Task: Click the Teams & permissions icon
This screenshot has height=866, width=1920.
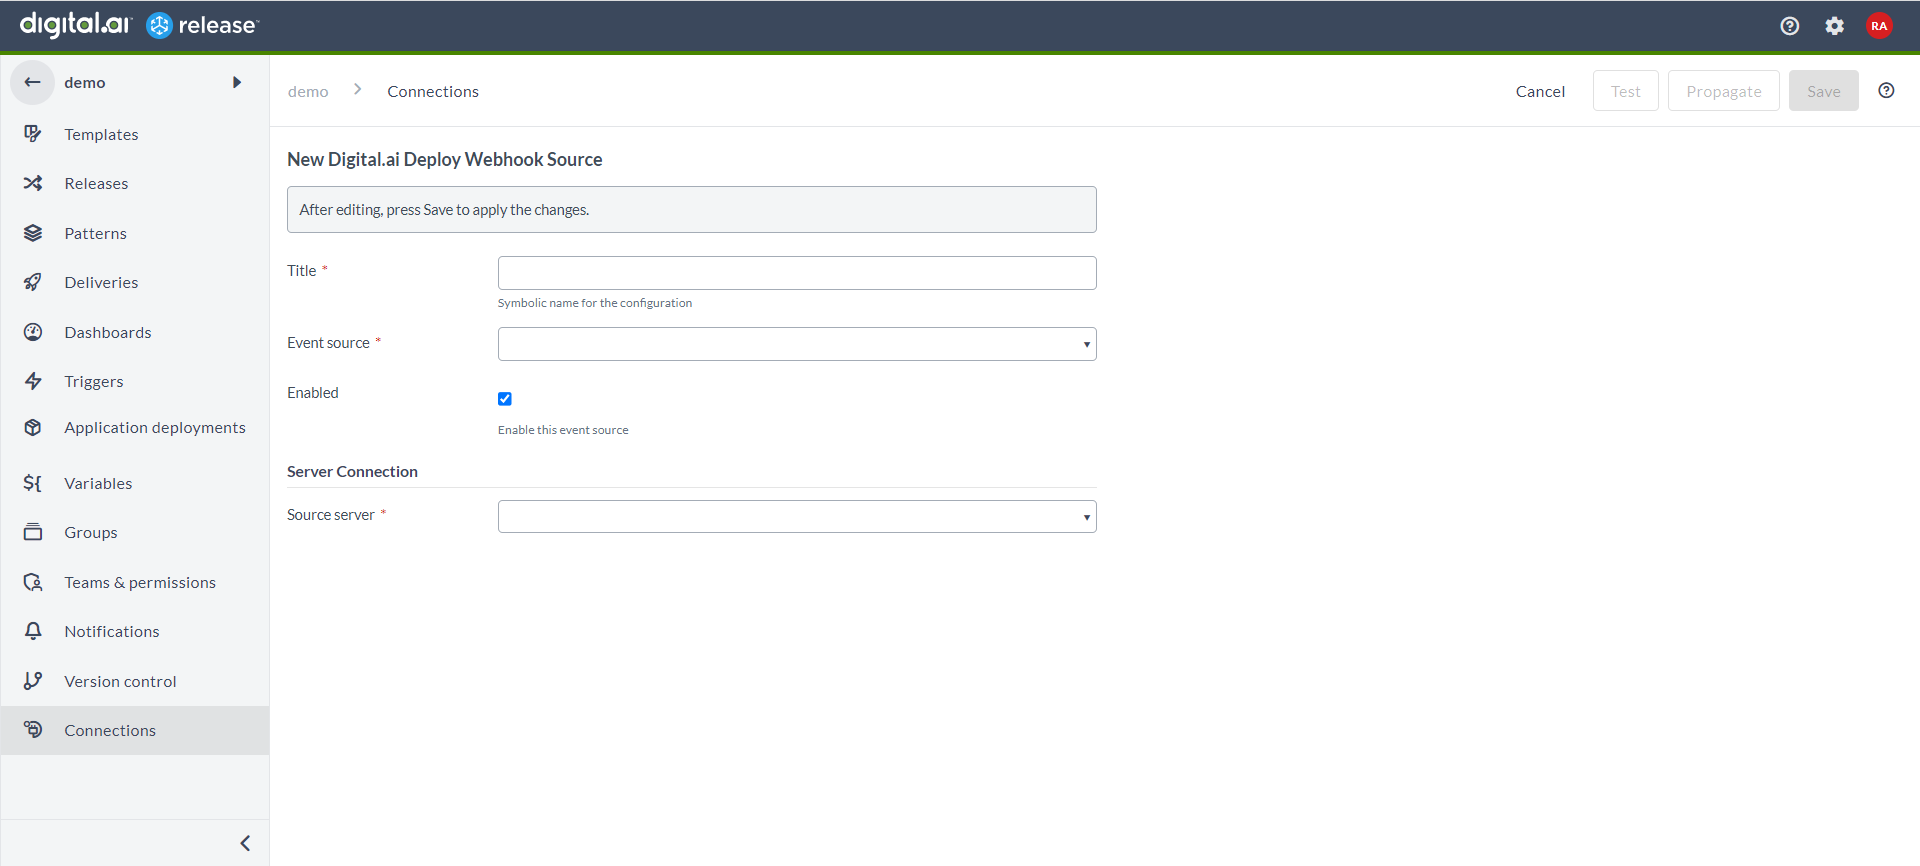Action: pyautogui.click(x=33, y=582)
